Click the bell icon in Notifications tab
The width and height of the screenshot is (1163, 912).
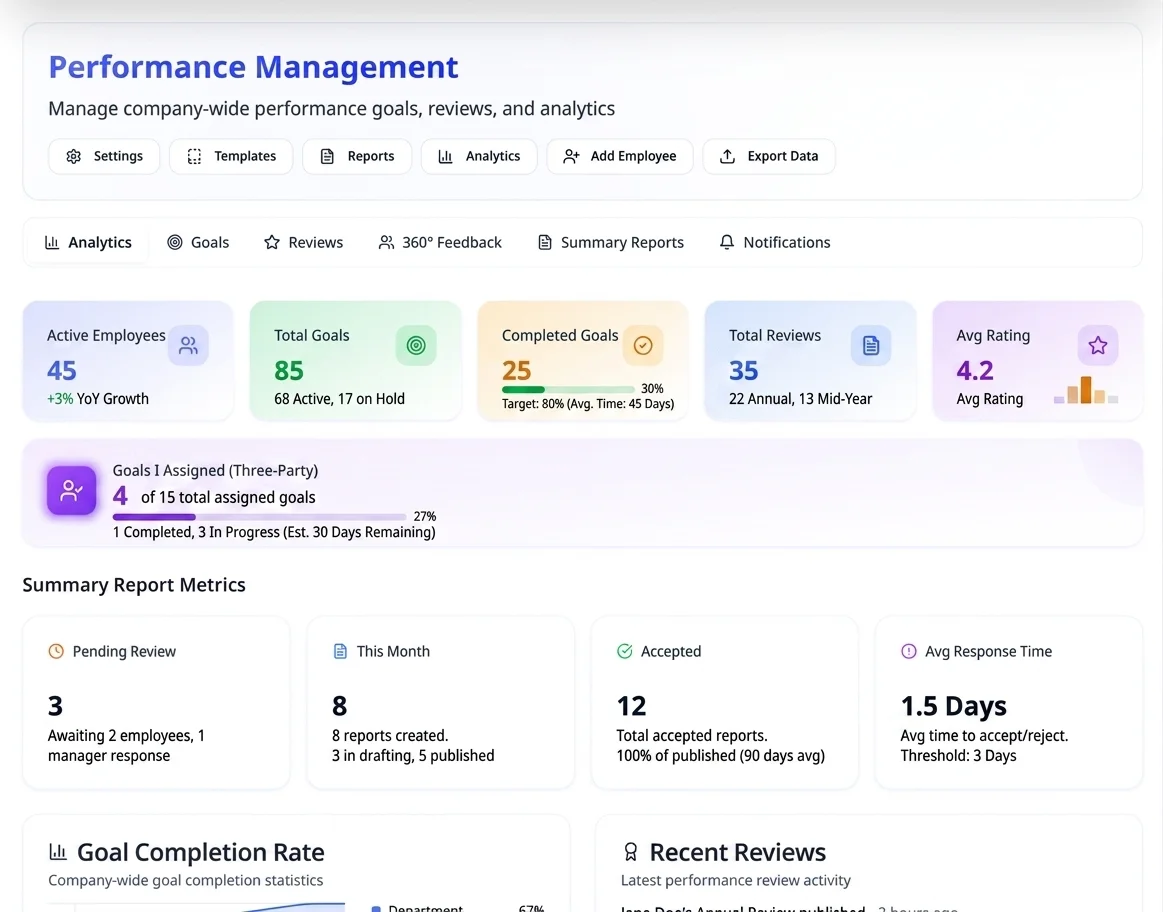coord(727,242)
